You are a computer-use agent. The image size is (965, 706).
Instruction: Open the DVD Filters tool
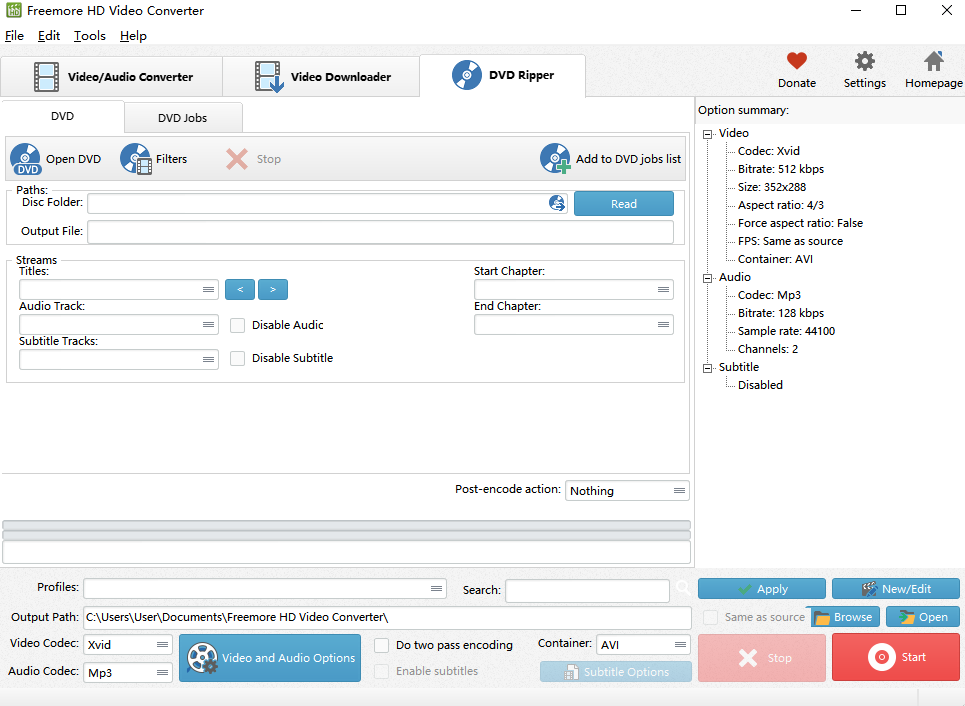[154, 159]
